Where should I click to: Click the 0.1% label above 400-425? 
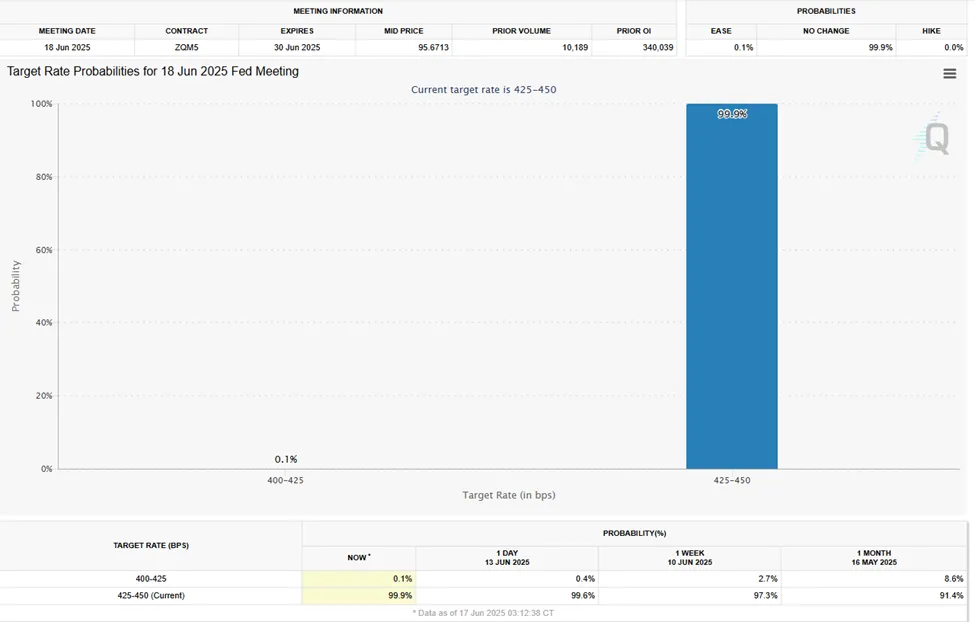point(286,459)
